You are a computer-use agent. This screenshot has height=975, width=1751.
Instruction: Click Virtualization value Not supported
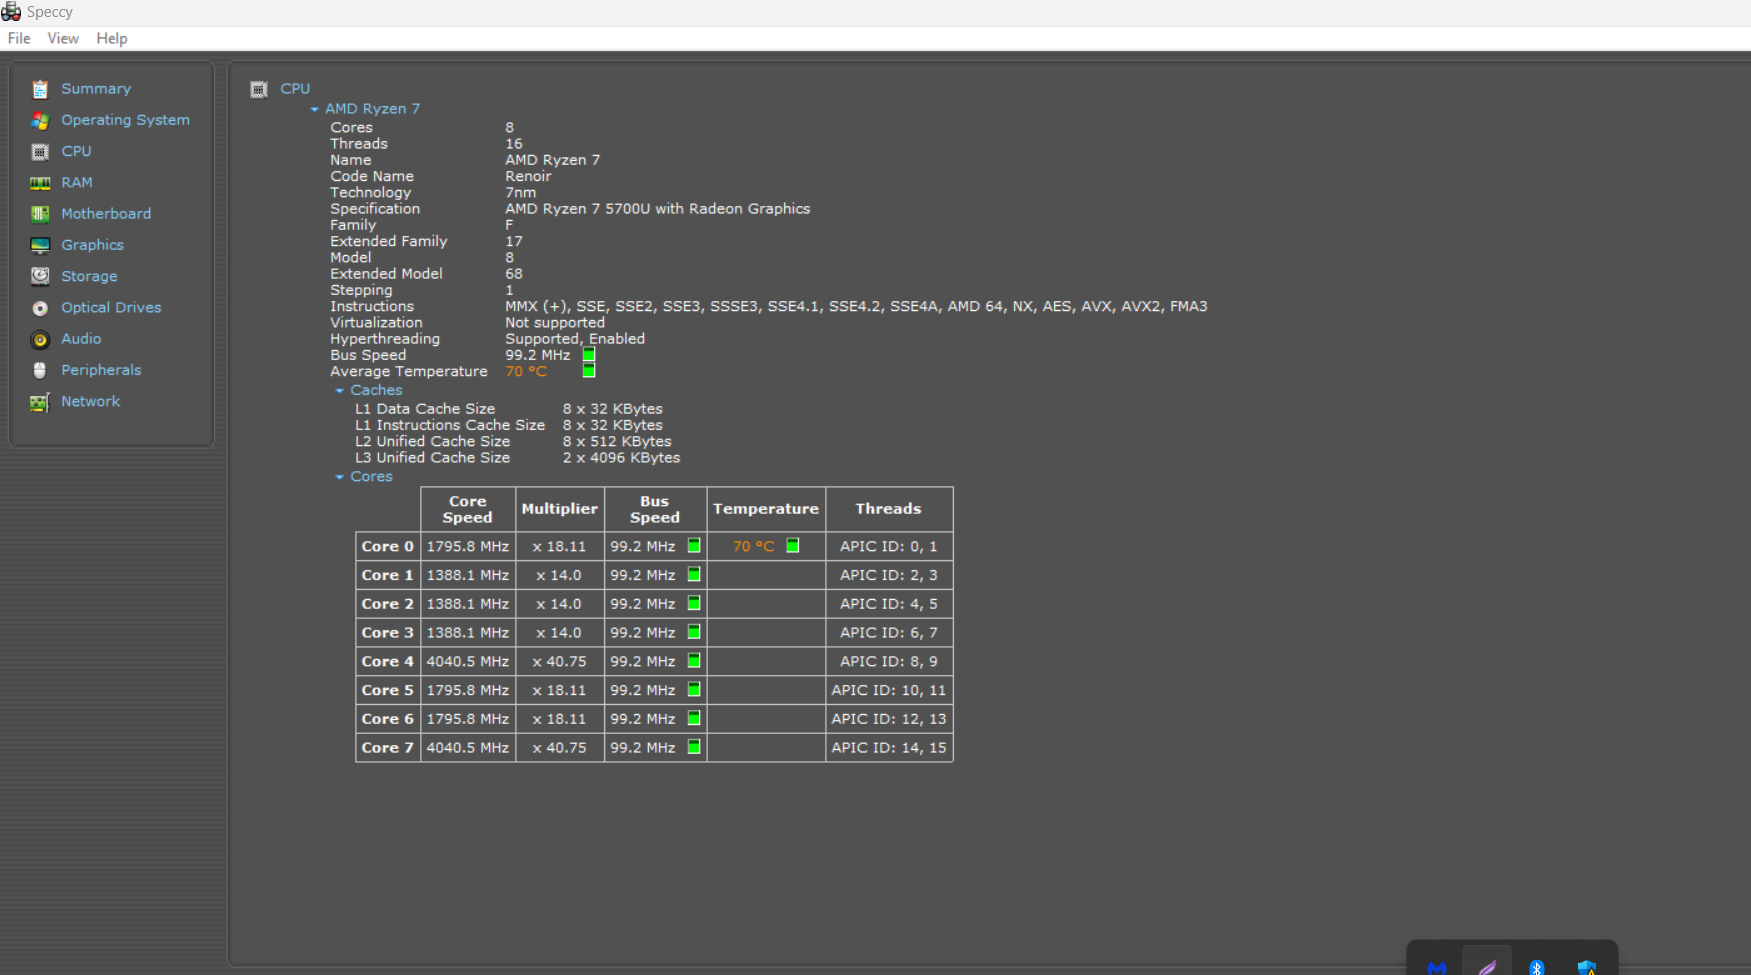click(x=555, y=323)
